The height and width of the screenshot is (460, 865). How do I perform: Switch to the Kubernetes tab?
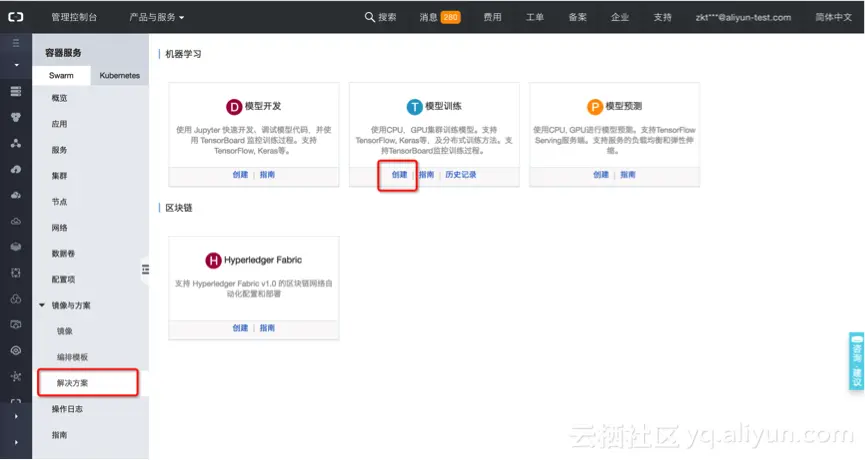point(120,76)
